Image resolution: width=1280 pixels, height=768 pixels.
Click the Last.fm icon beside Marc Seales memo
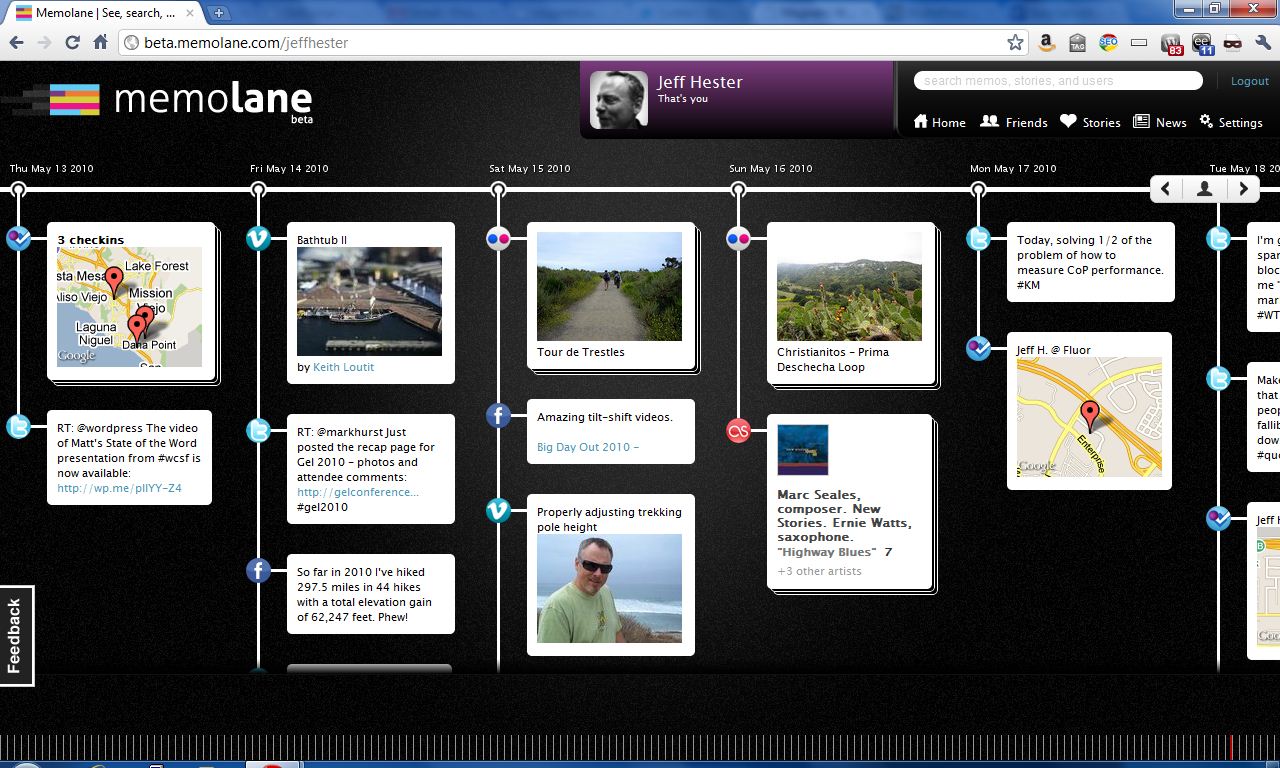(738, 431)
